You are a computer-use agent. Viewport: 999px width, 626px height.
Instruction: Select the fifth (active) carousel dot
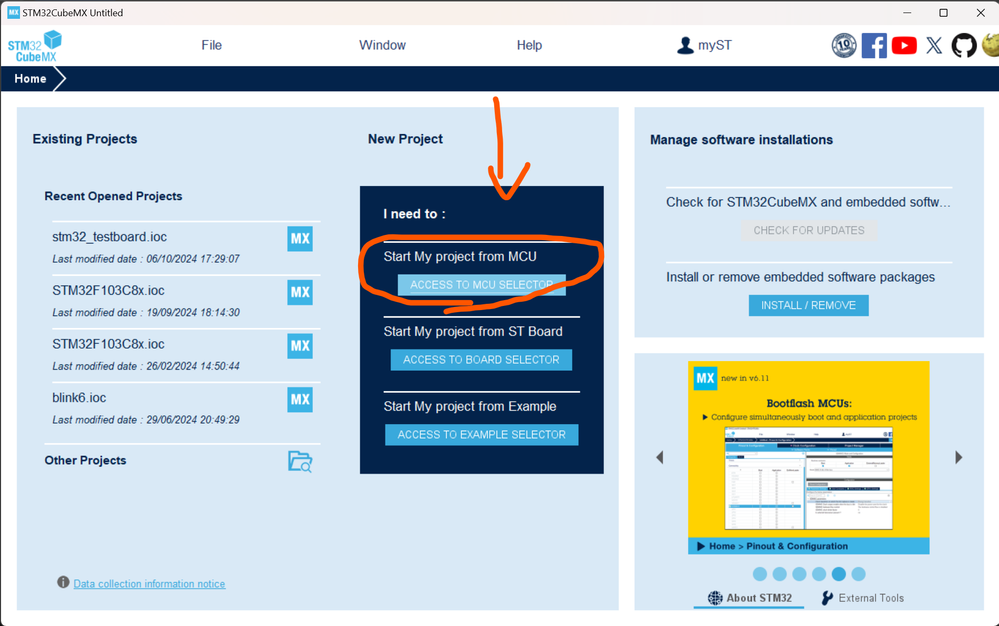coord(838,574)
